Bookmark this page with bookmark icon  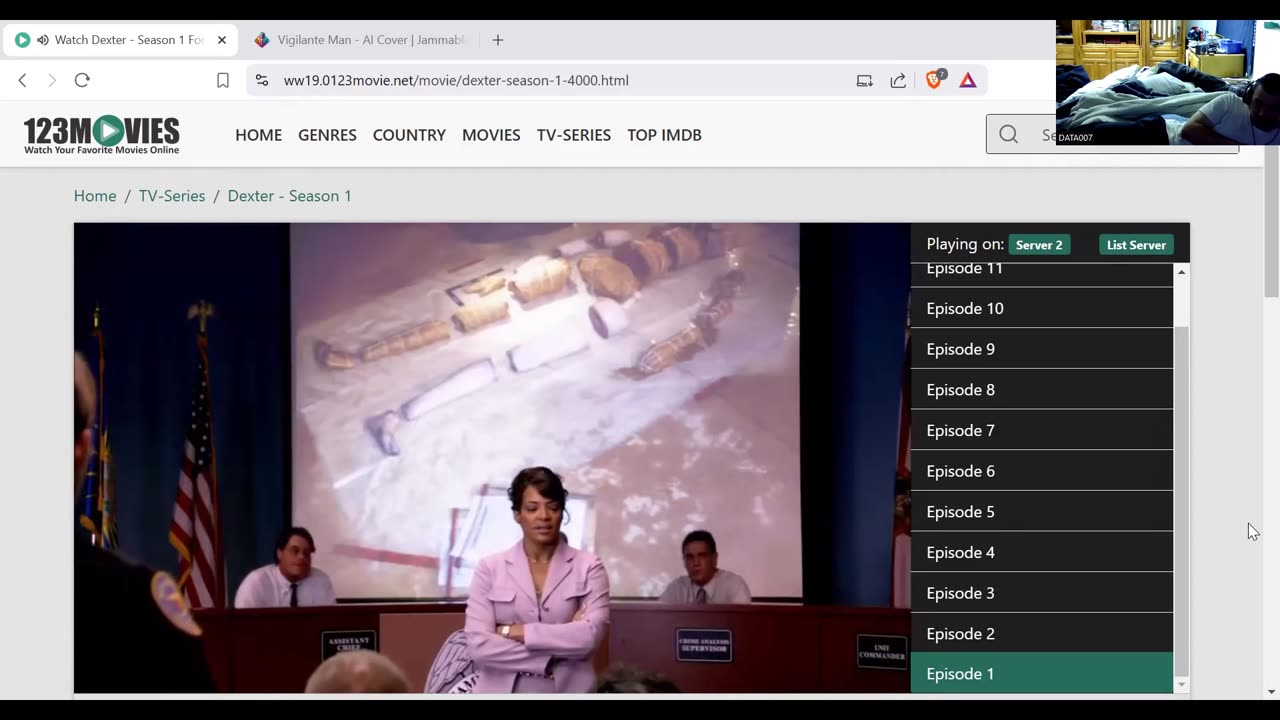223,80
